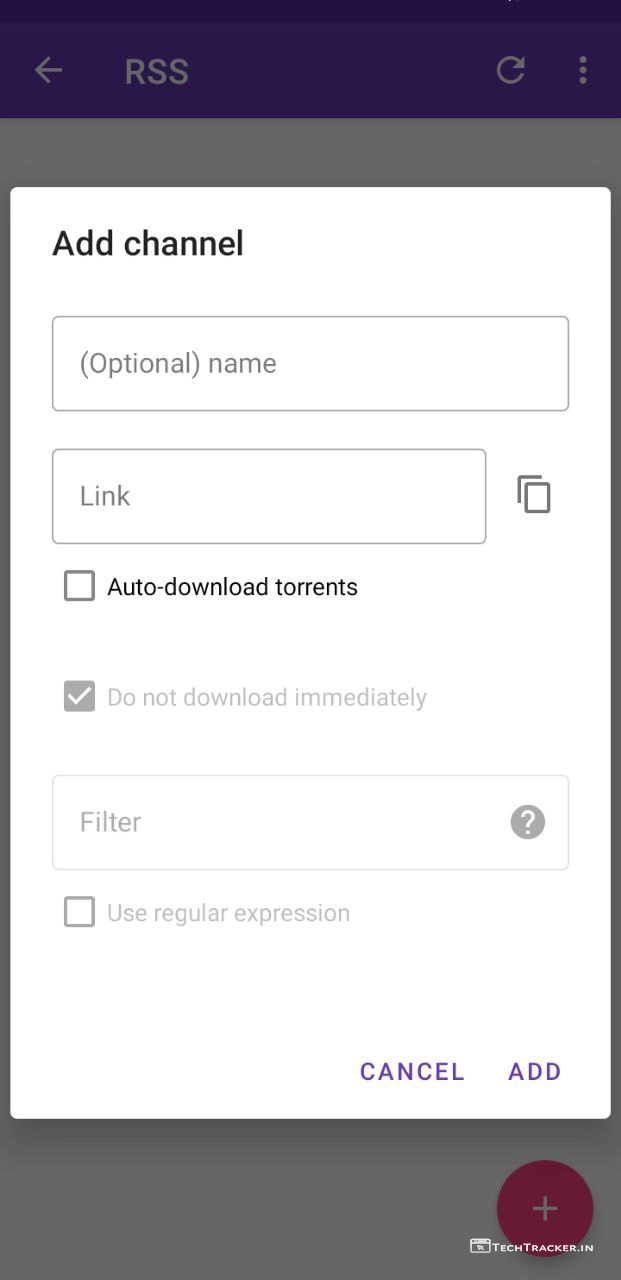Tick the Use regular expression checkbox
Image resolution: width=621 pixels, height=1280 pixels.
(x=80, y=912)
